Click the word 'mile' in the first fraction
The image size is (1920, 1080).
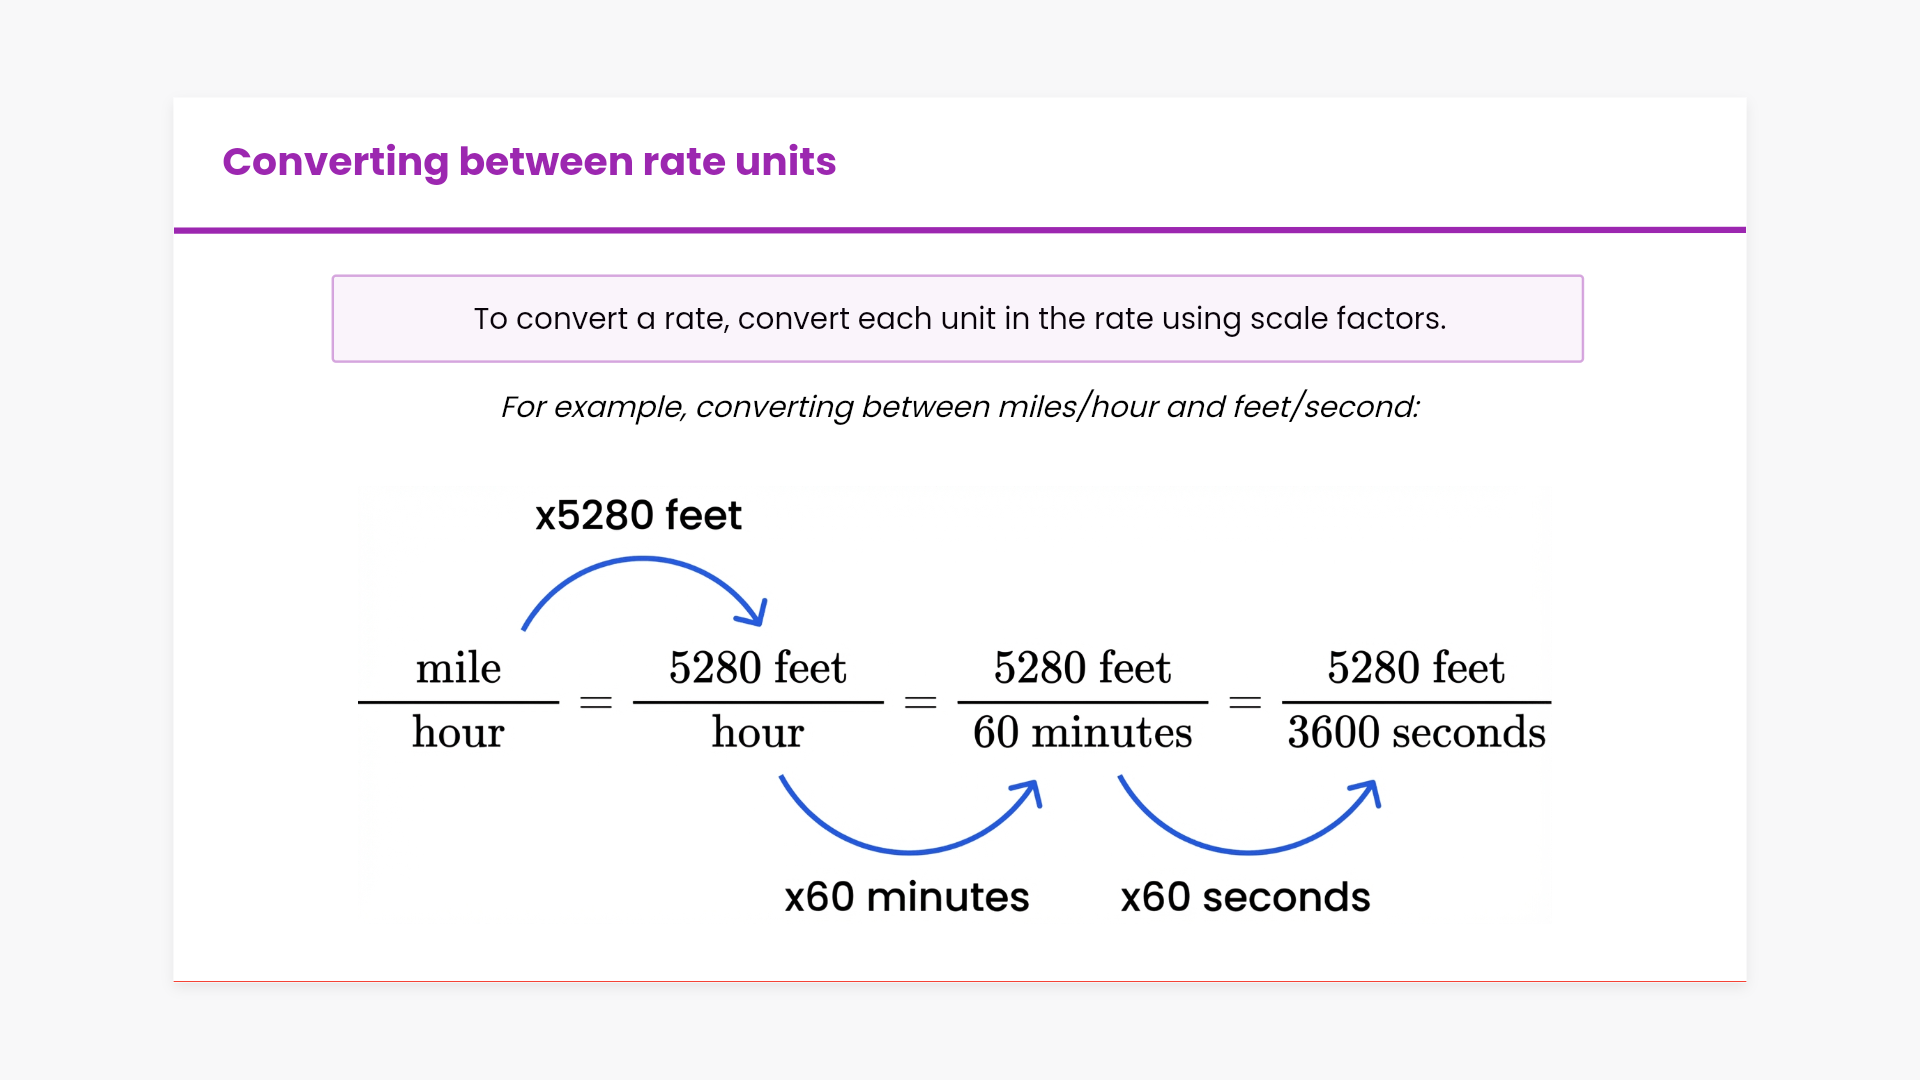(458, 668)
